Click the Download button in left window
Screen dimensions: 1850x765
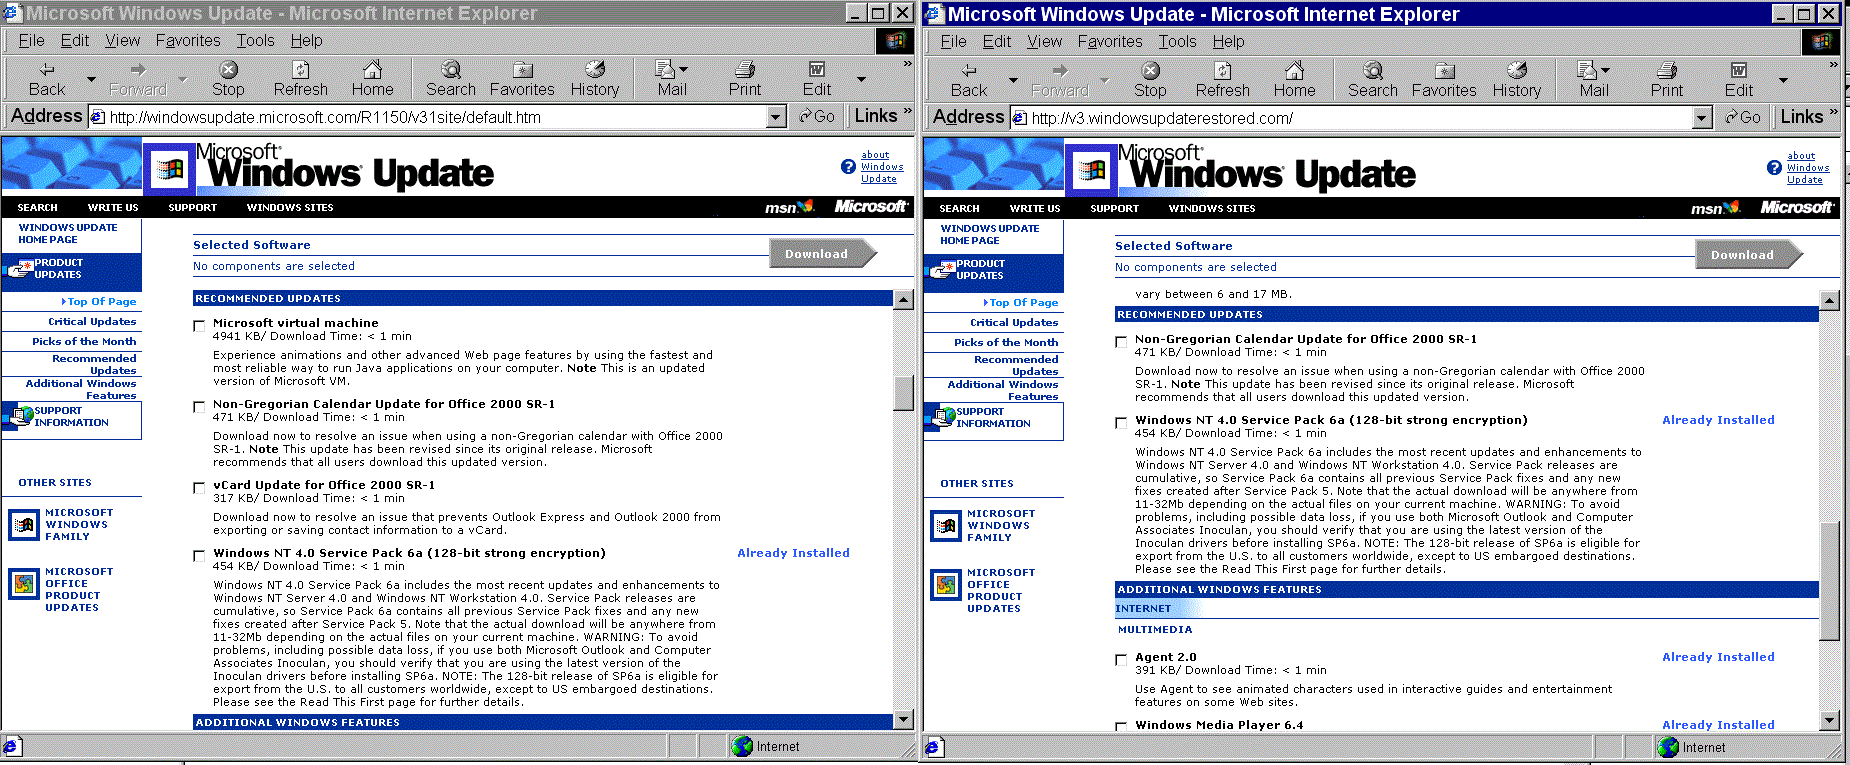click(x=817, y=254)
